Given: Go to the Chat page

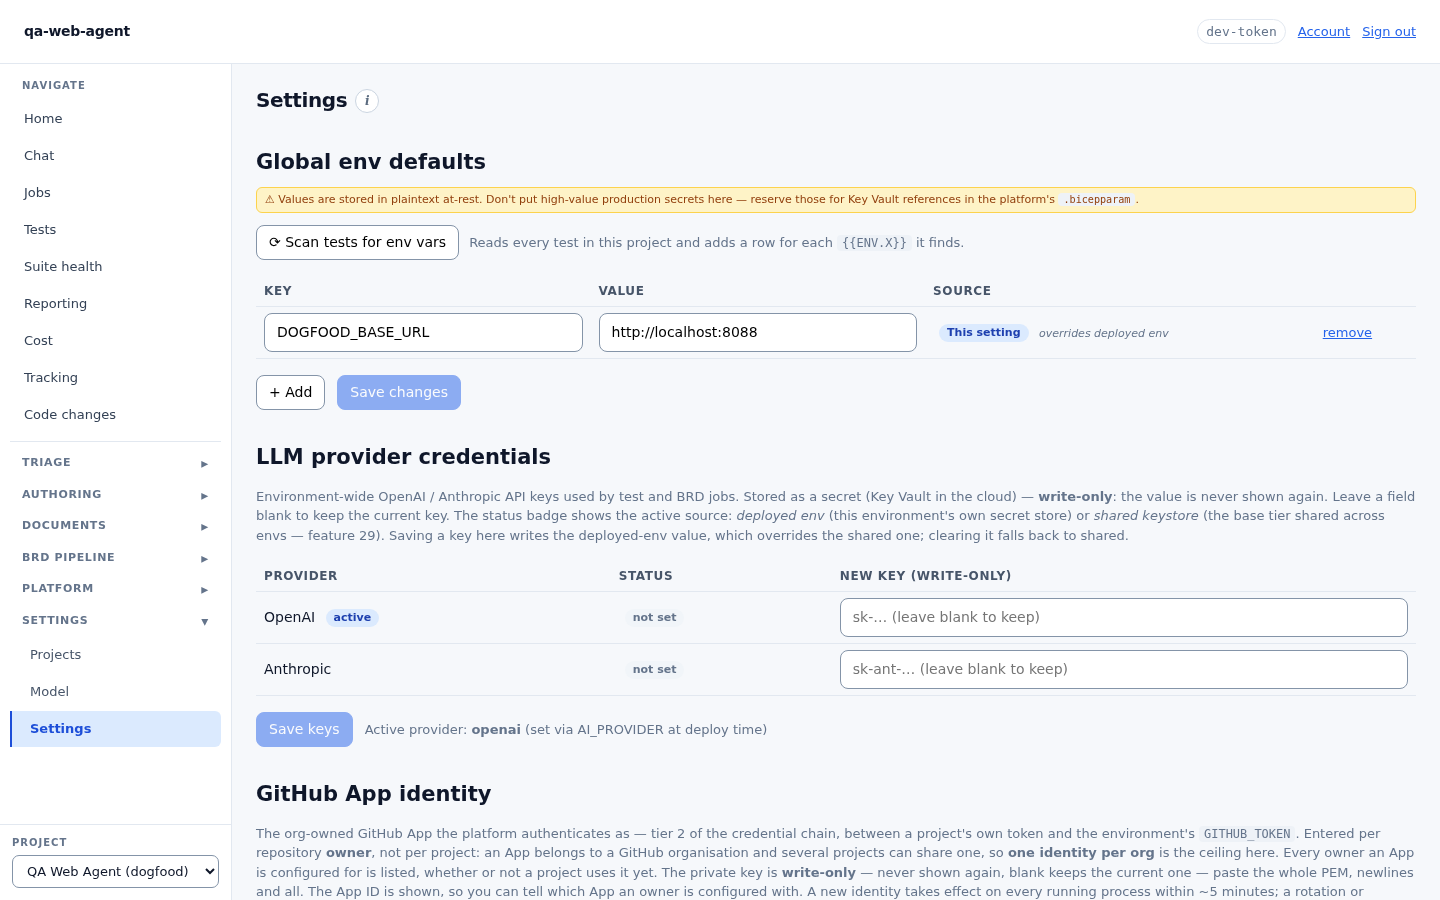Looking at the screenshot, I should point(115,156).
